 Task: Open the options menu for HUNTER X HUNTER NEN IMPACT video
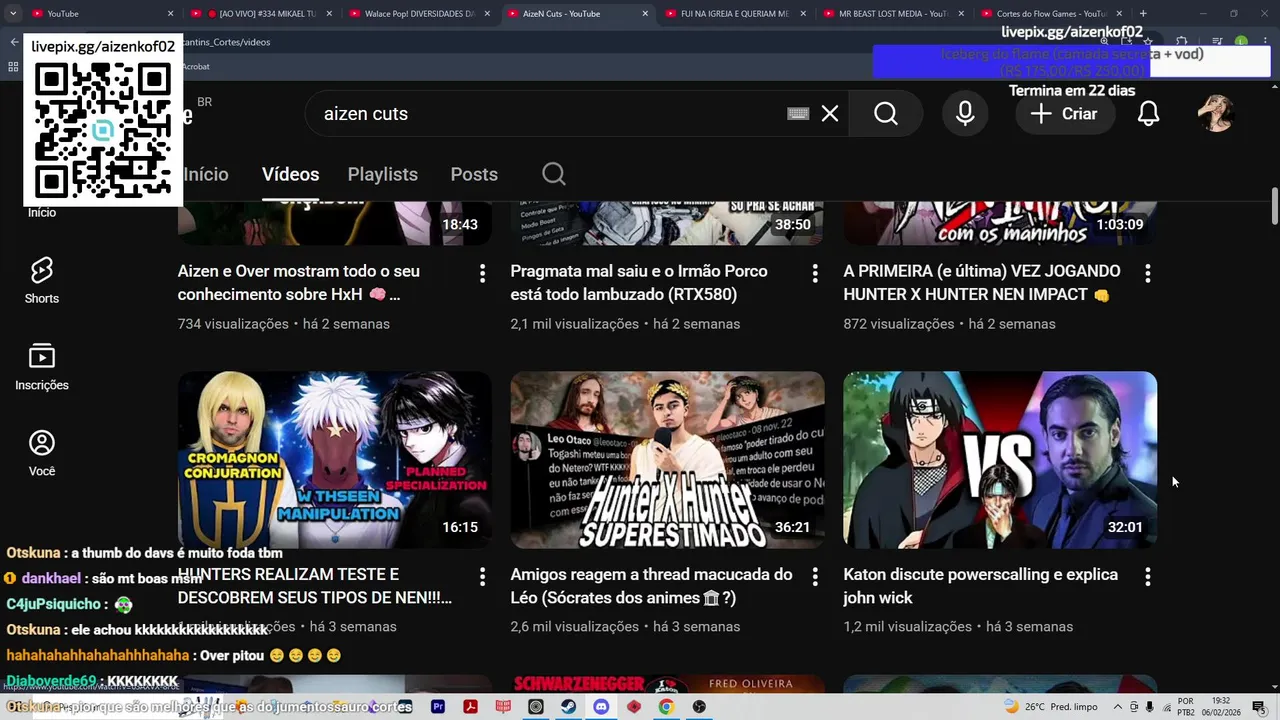pos(1148,273)
